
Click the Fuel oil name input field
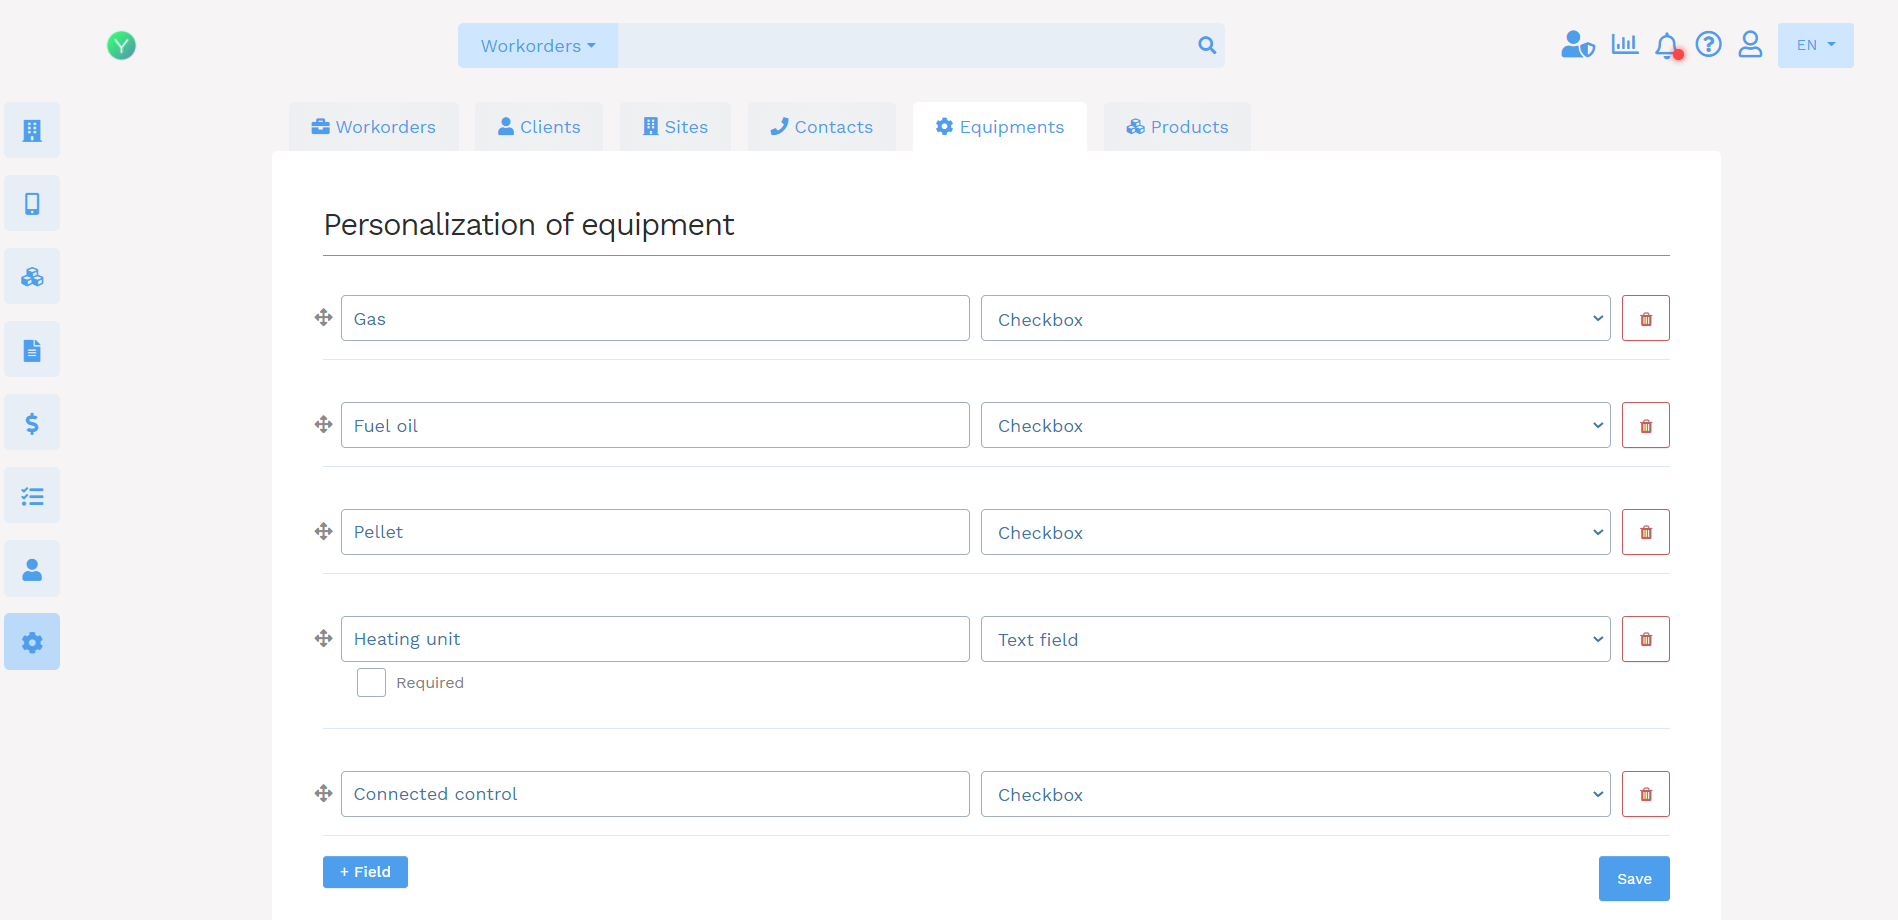[655, 425]
